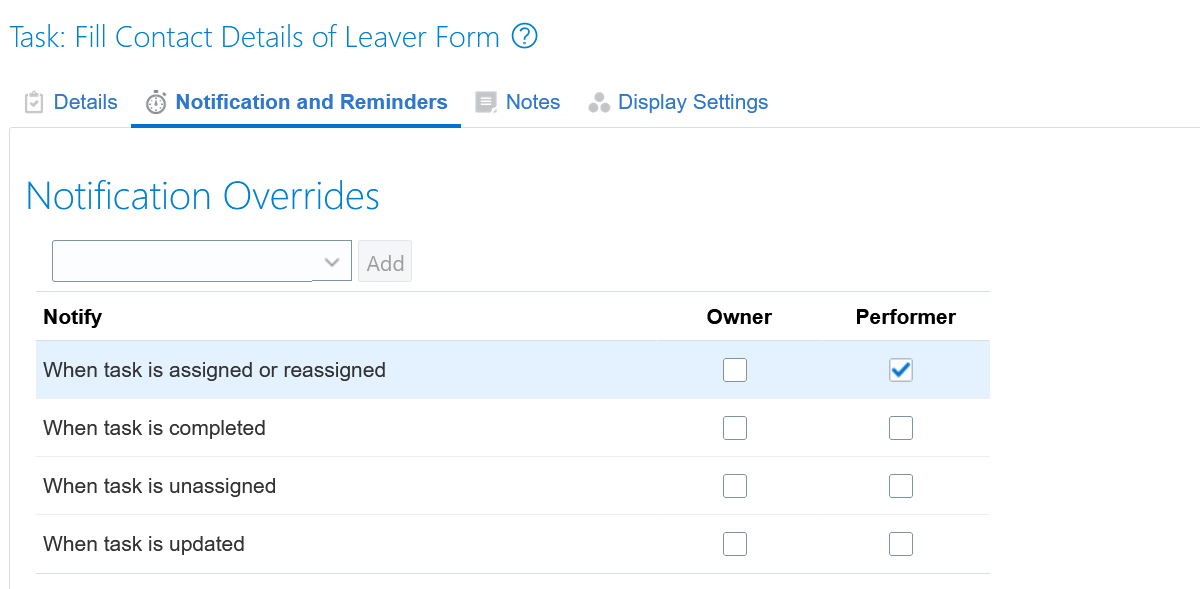Check Owner box for task completed
The width and height of the screenshot is (1200, 589).
point(735,428)
